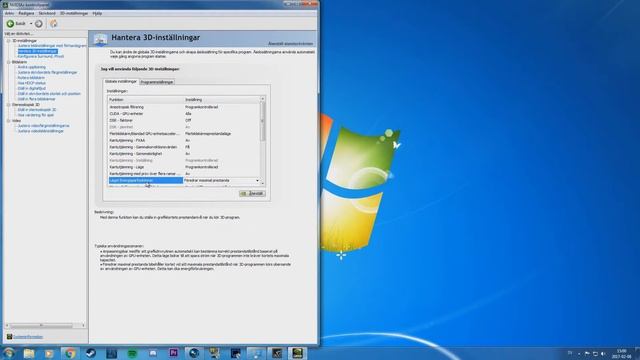Select the Kantutjämning - Läge row

click(184, 167)
